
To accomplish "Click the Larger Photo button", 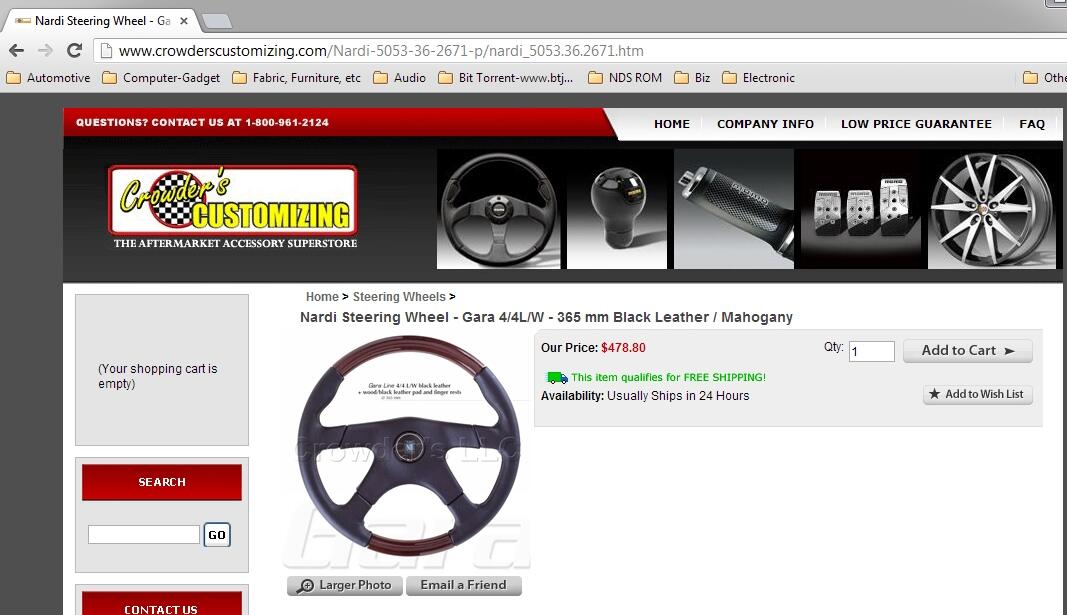I will 345,585.
